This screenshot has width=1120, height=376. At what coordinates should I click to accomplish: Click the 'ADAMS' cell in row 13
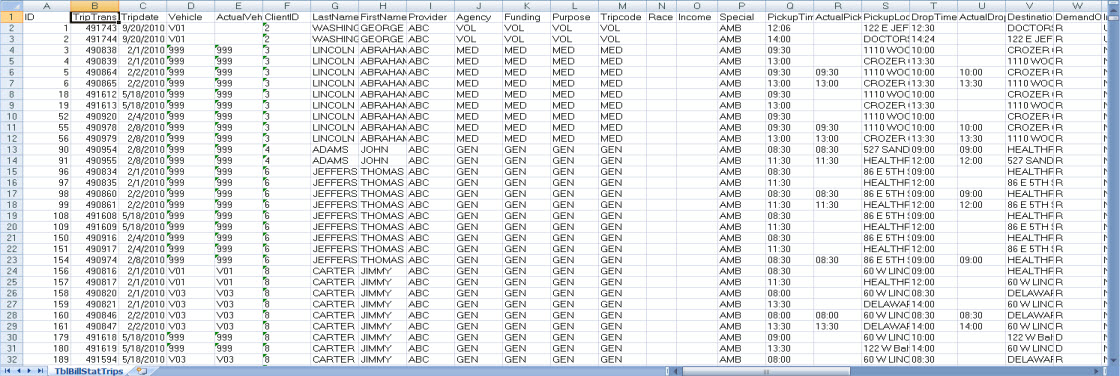coord(334,149)
